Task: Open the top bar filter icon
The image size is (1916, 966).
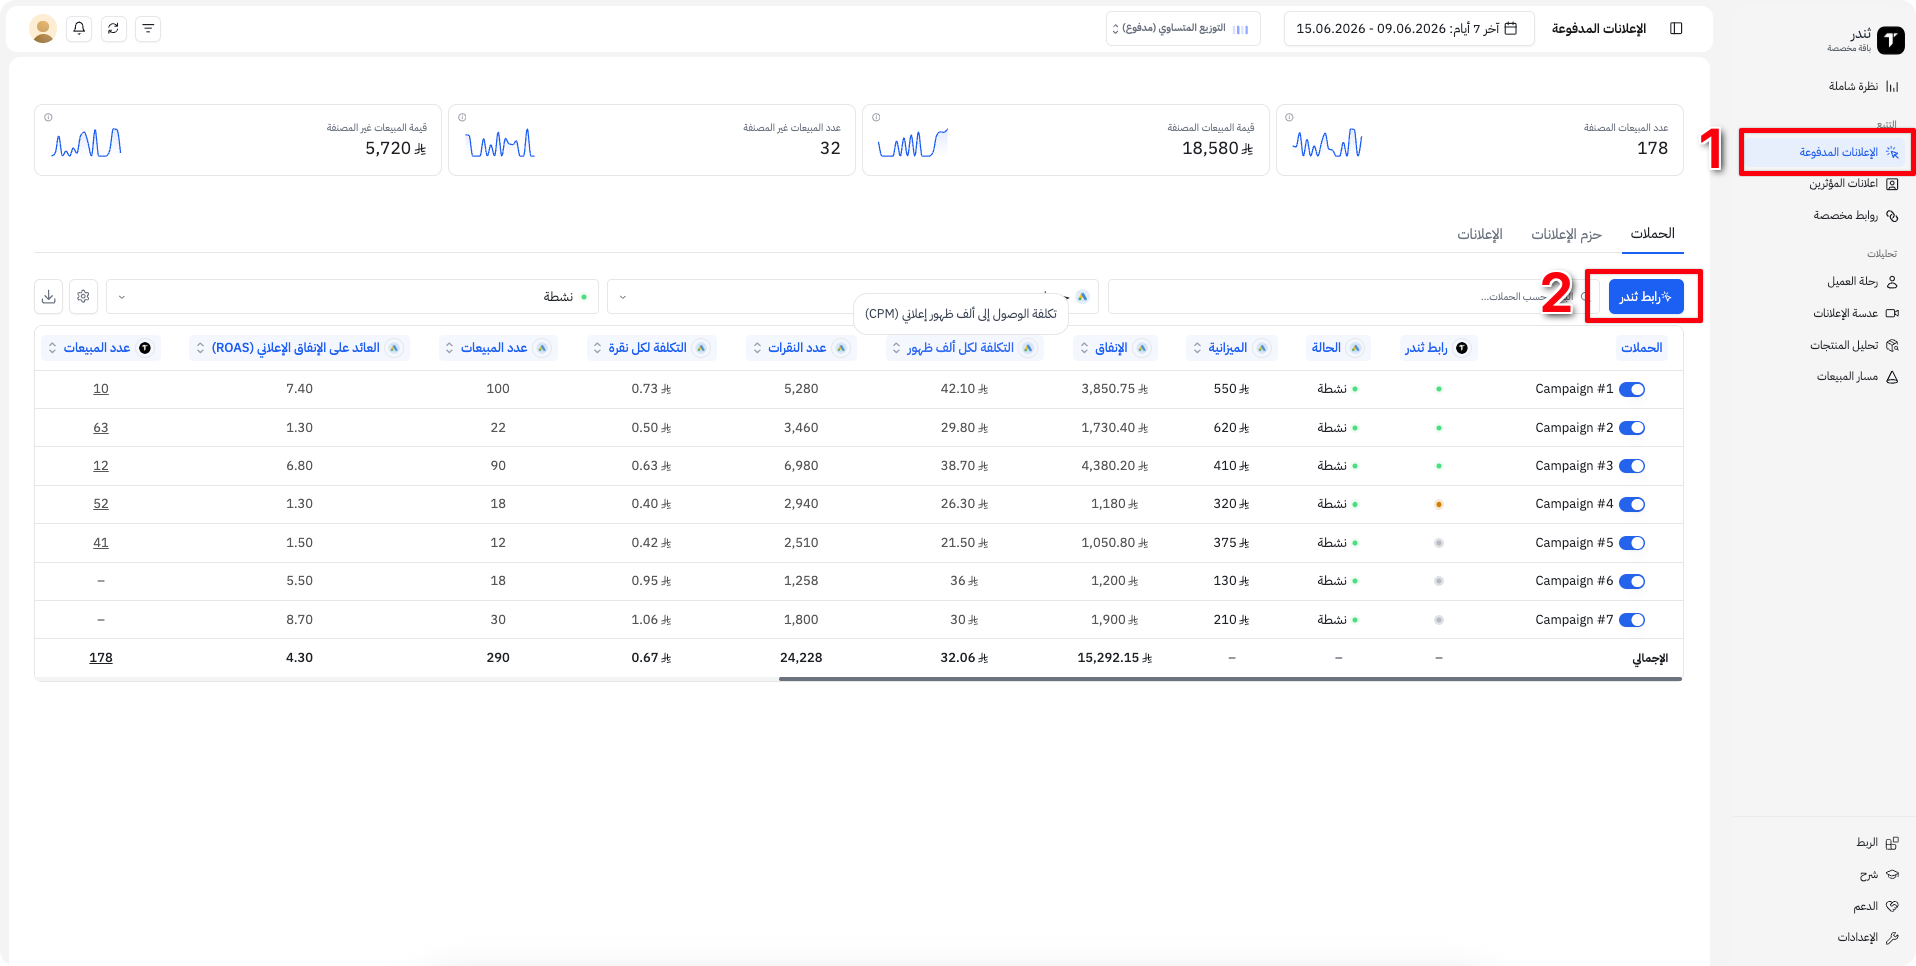Action: point(148,29)
